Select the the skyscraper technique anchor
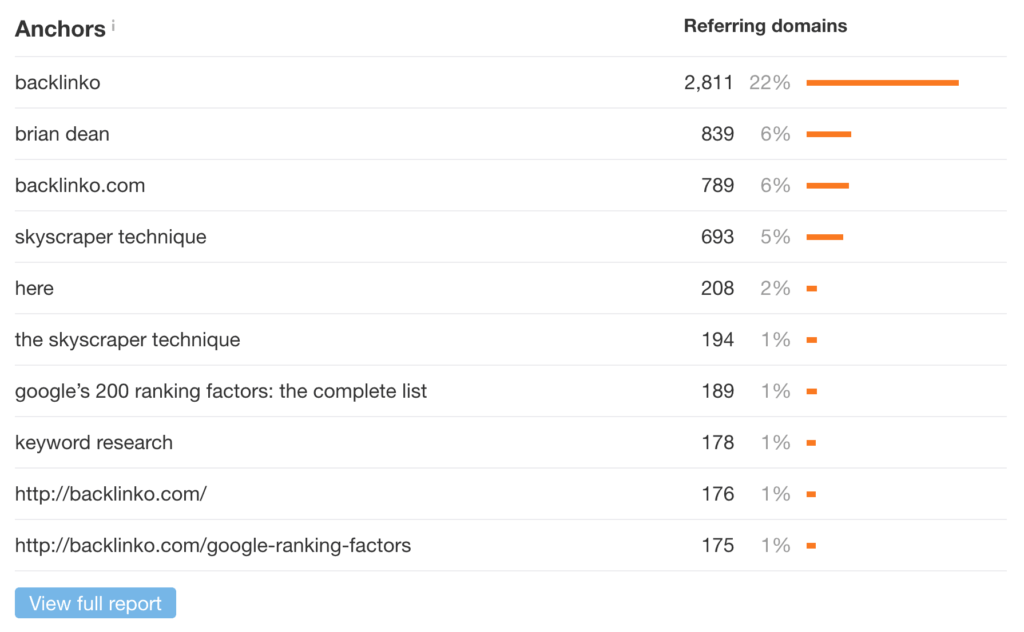Image resolution: width=1024 pixels, height=632 pixels. (128, 340)
